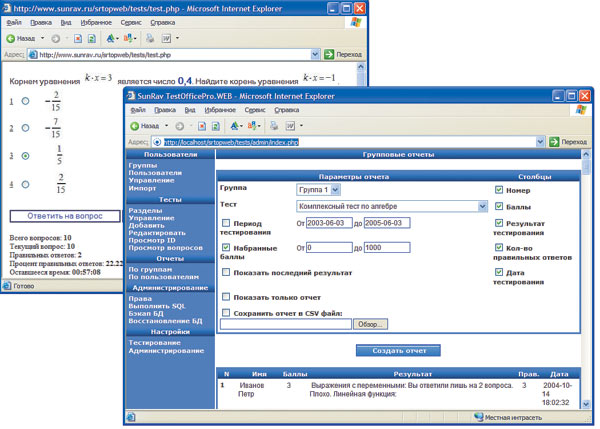This screenshot has width=600, height=429.
Task: Click scroll-up arrow in test.php window
Action: [x=361, y=67]
